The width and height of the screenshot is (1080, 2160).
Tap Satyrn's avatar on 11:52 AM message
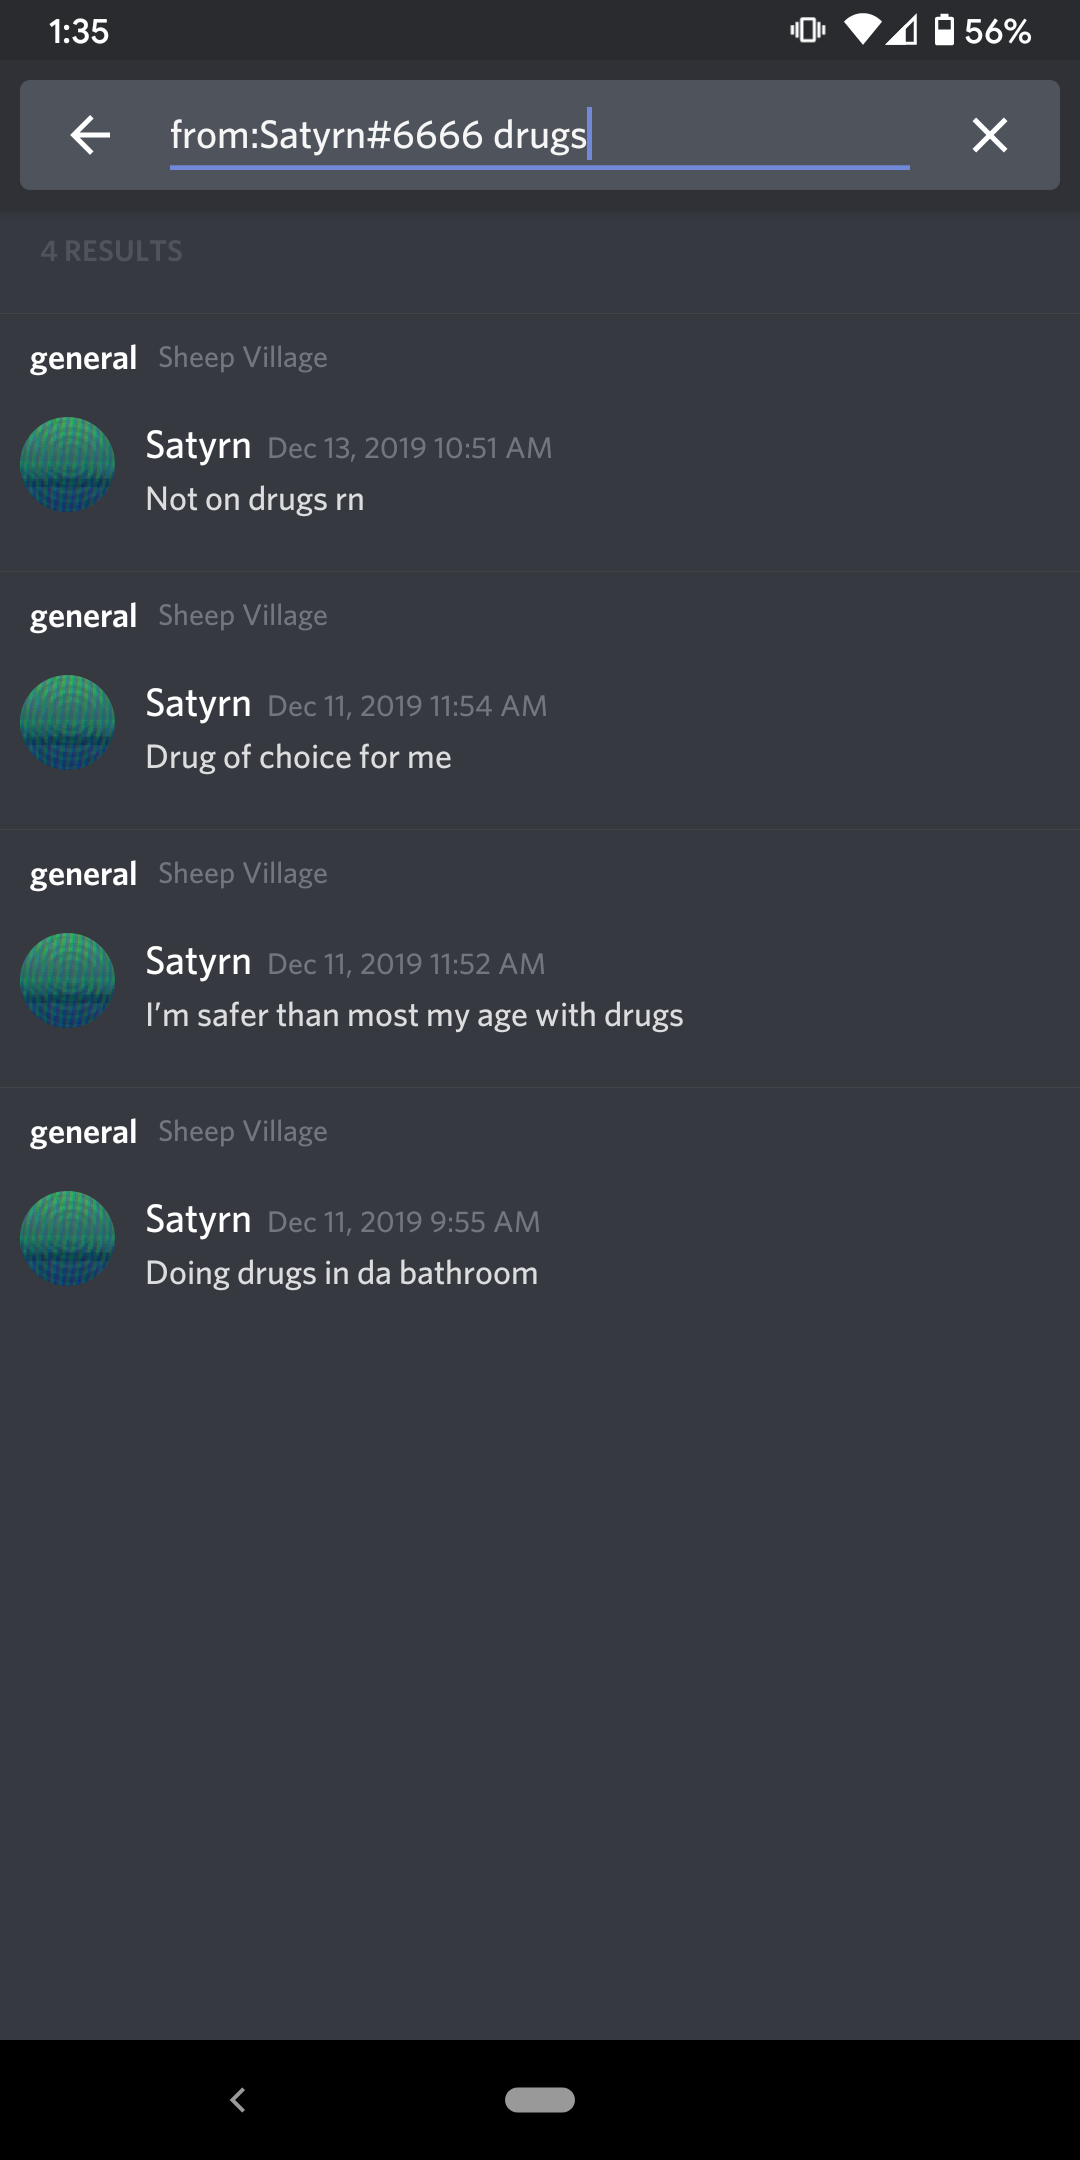pyautogui.click(x=68, y=980)
